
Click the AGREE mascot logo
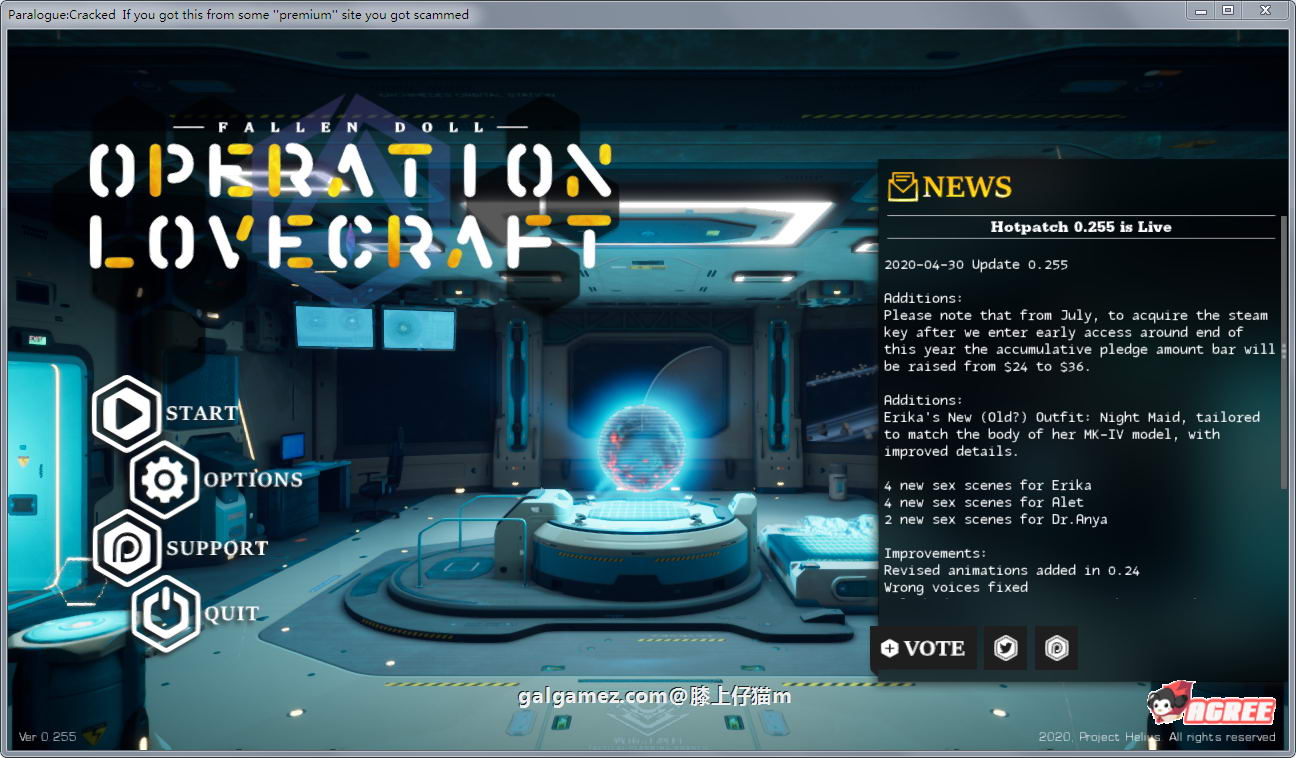[1212, 707]
